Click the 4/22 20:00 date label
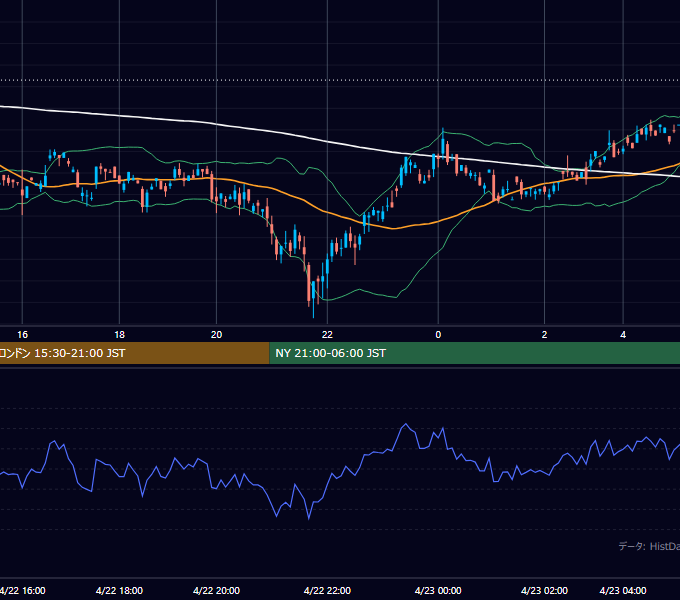Image resolution: width=680 pixels, height=600 pixels. [x=216, y=590]
